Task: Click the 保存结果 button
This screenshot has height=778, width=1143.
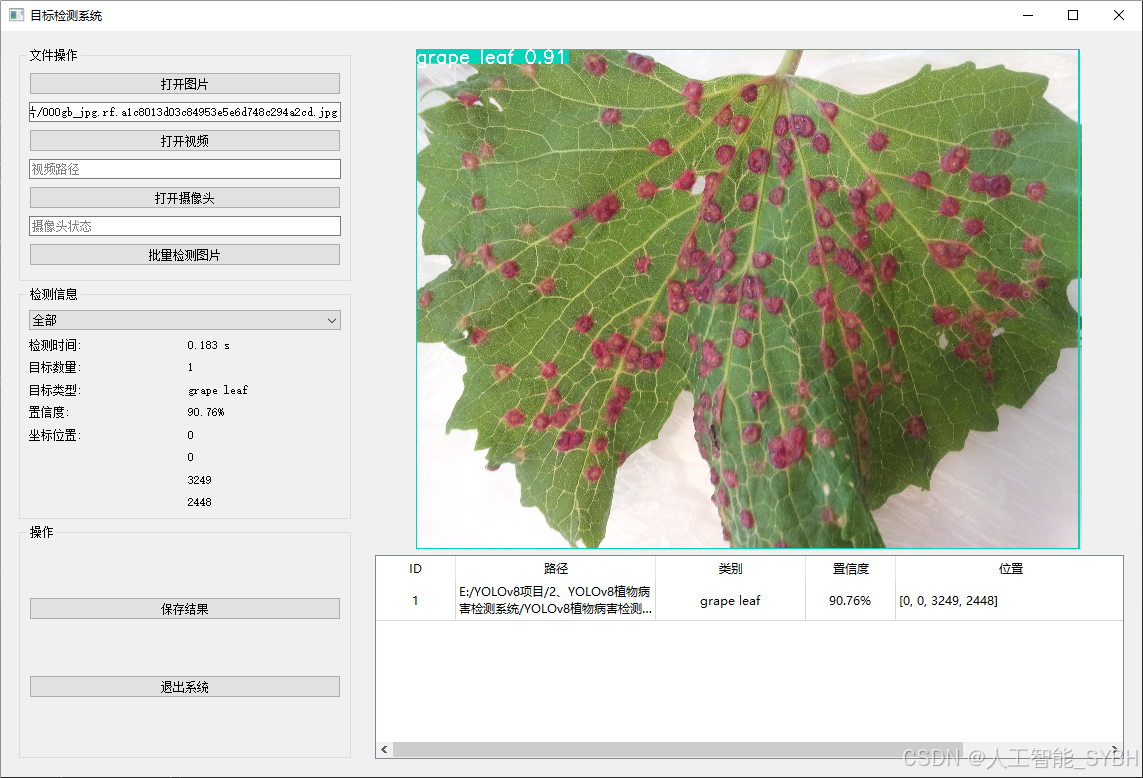Action: point(184,609)
